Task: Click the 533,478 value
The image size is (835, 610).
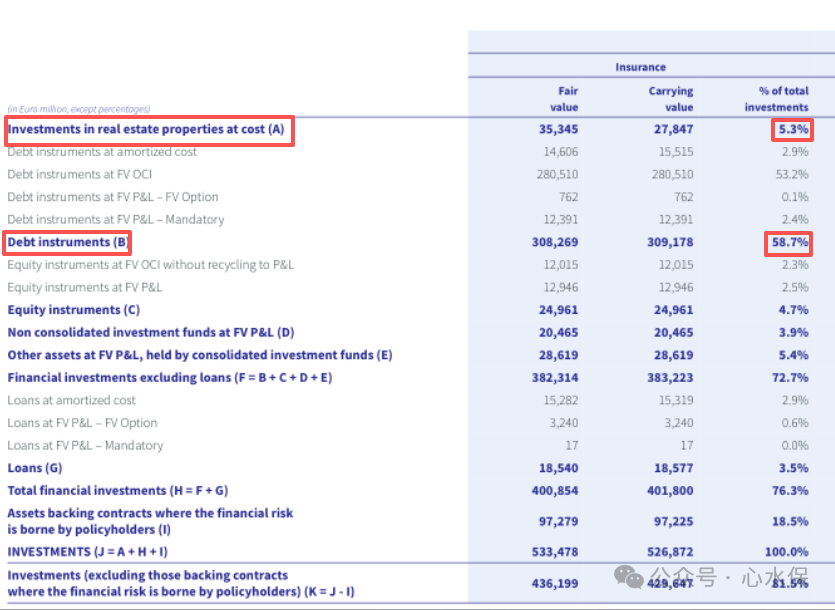Action: (x=555, y=552)
